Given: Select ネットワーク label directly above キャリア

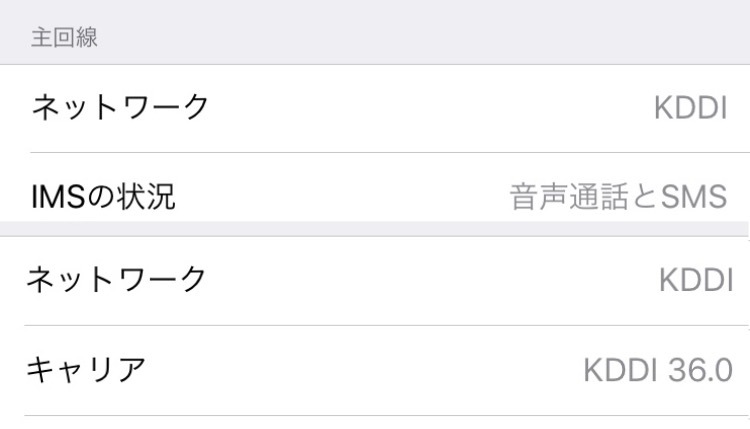Looking at the screenshot, I should click(x=116, y=278).
